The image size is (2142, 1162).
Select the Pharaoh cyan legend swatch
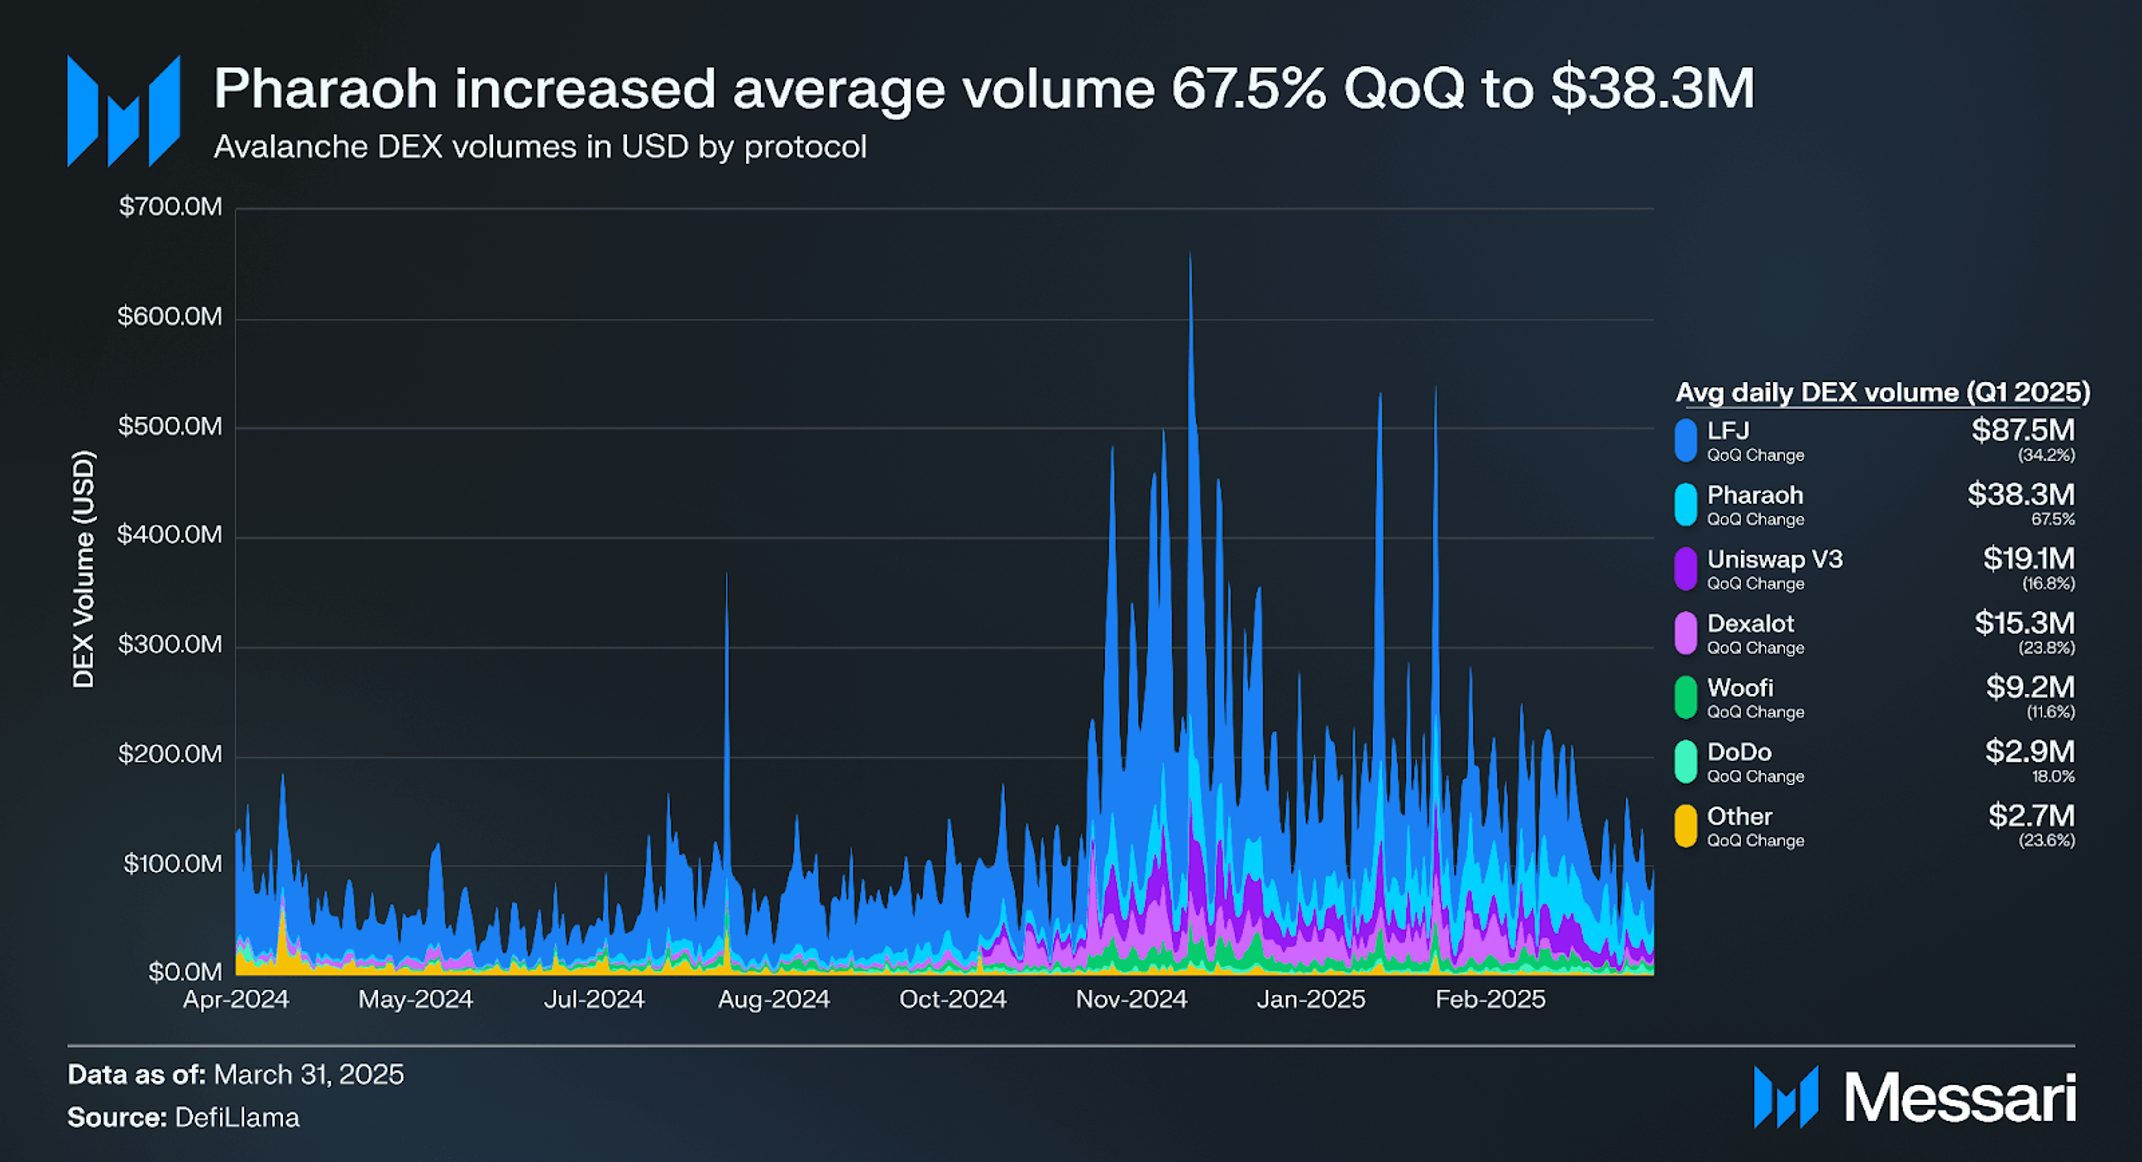tap(1686, 505)
